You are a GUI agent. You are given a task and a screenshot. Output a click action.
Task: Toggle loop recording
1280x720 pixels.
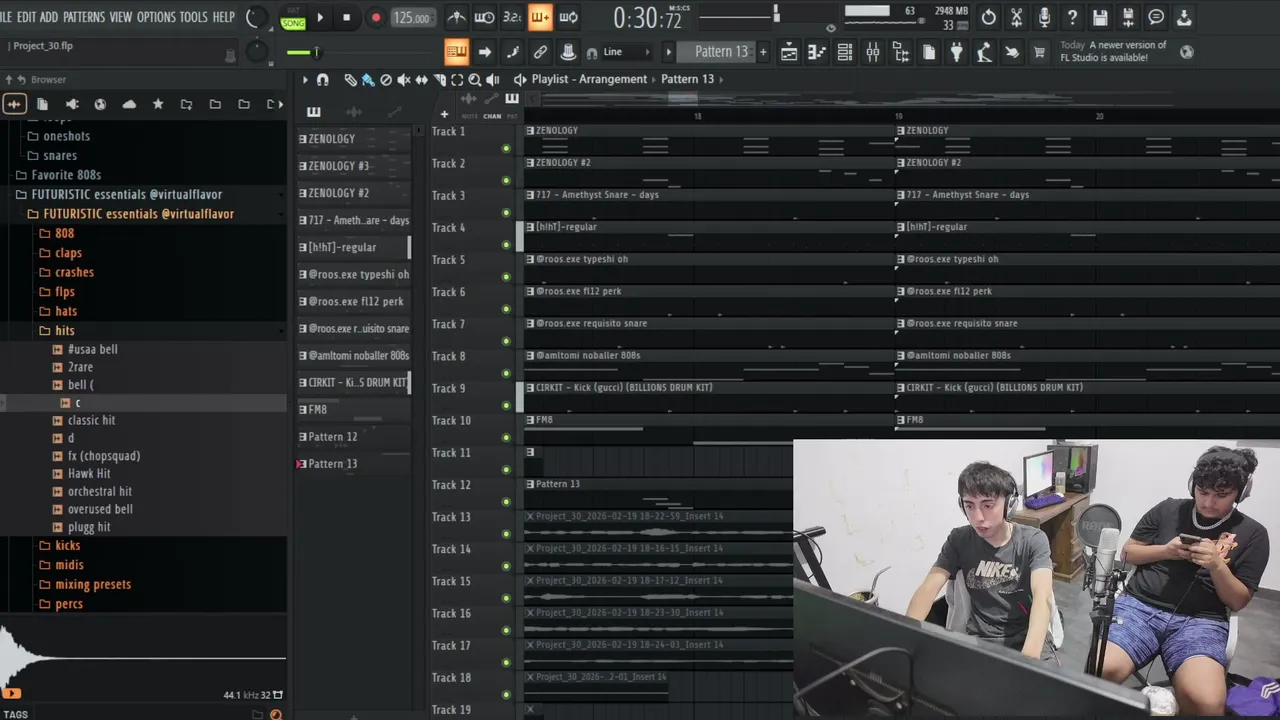pyautogui.click(x=568, y=17)
